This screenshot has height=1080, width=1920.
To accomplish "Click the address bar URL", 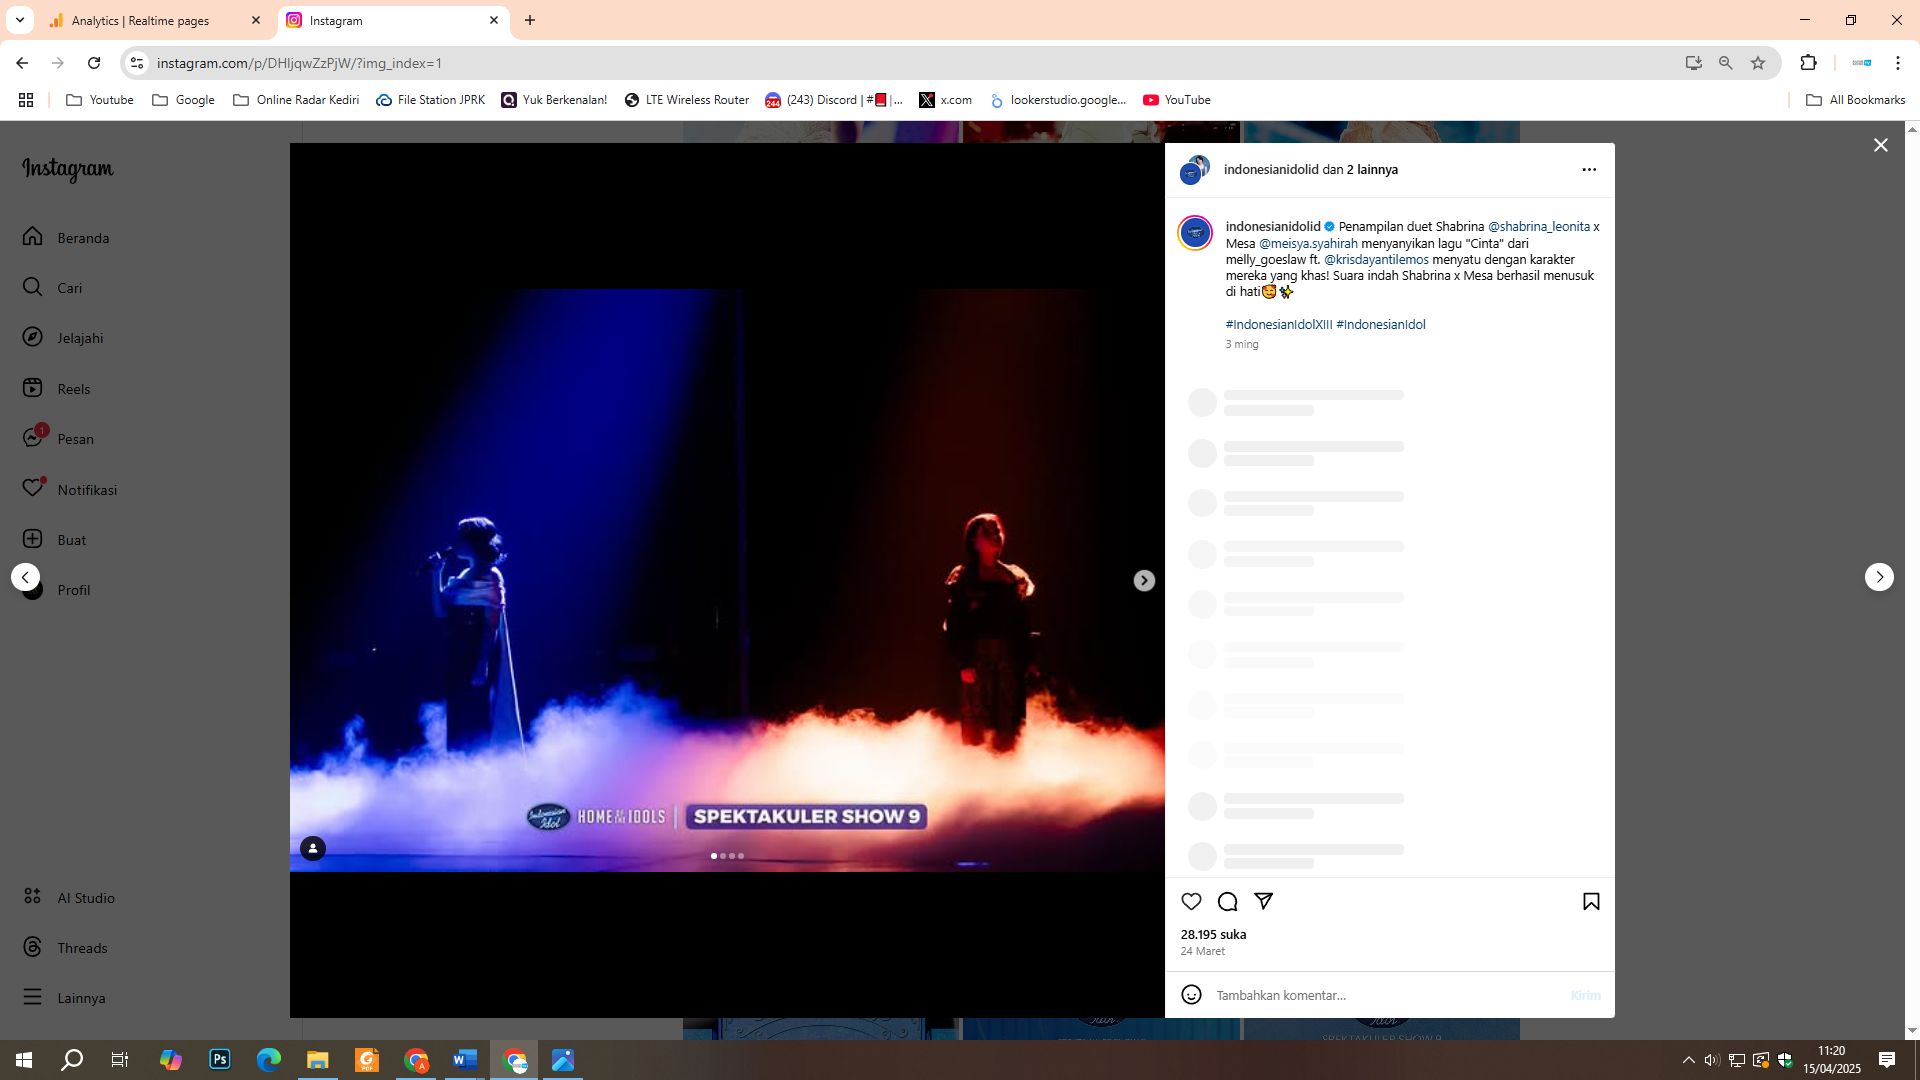I will pyautogui.click(x=300, y=63).
